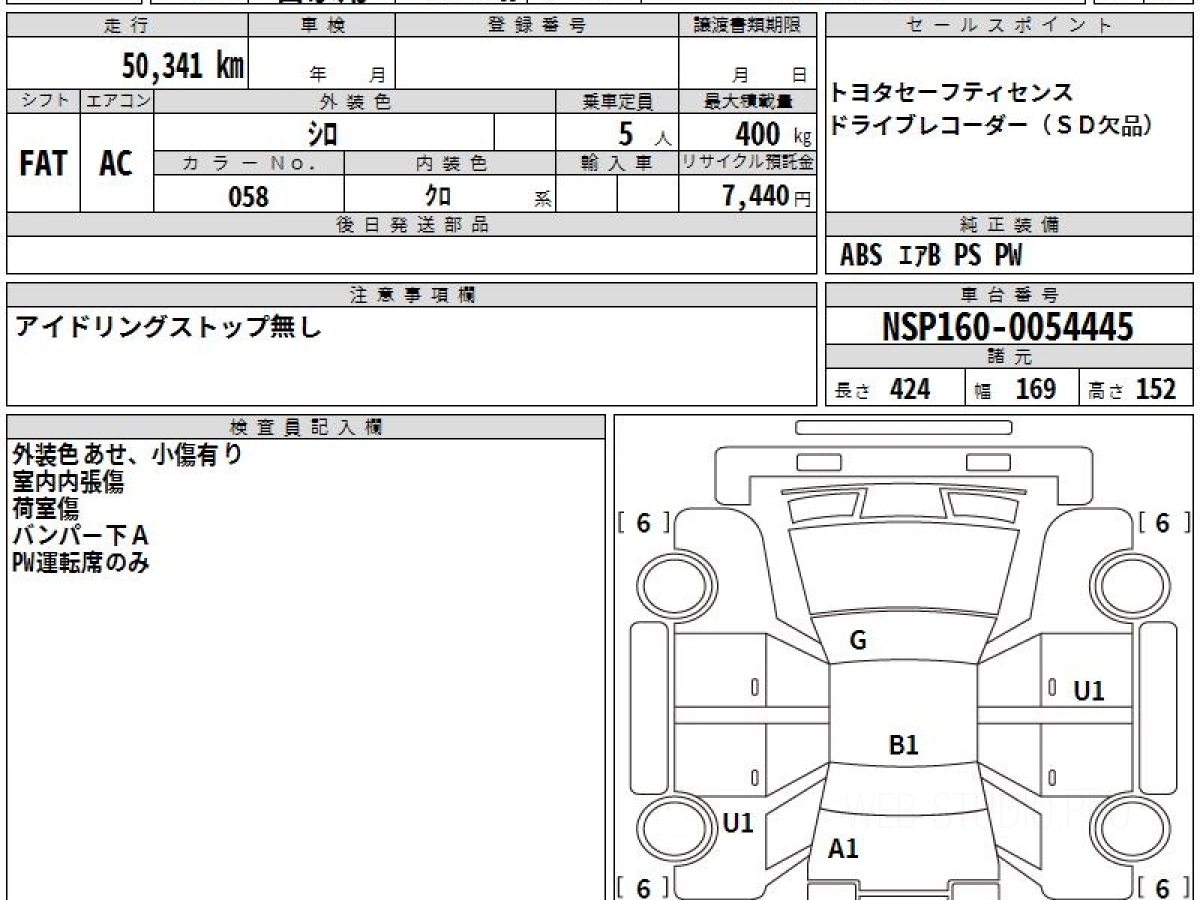
Task: Click the エアコン header cell
Action: pos(117,101)
